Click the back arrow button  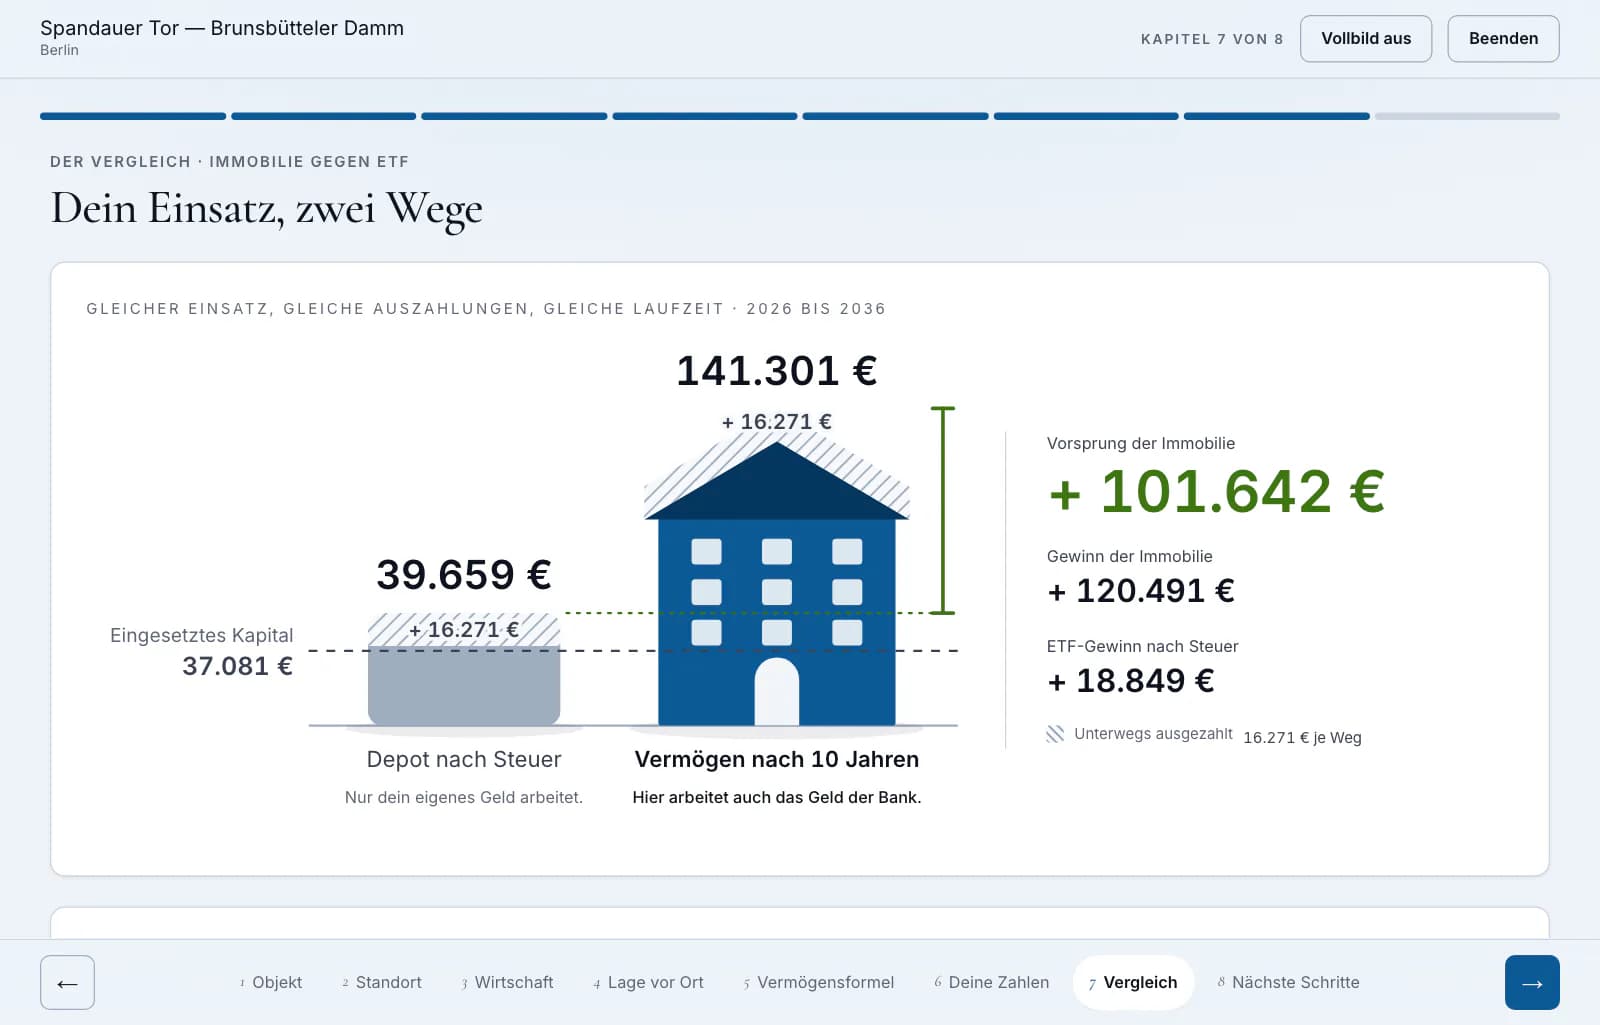(x=67, y=982)
